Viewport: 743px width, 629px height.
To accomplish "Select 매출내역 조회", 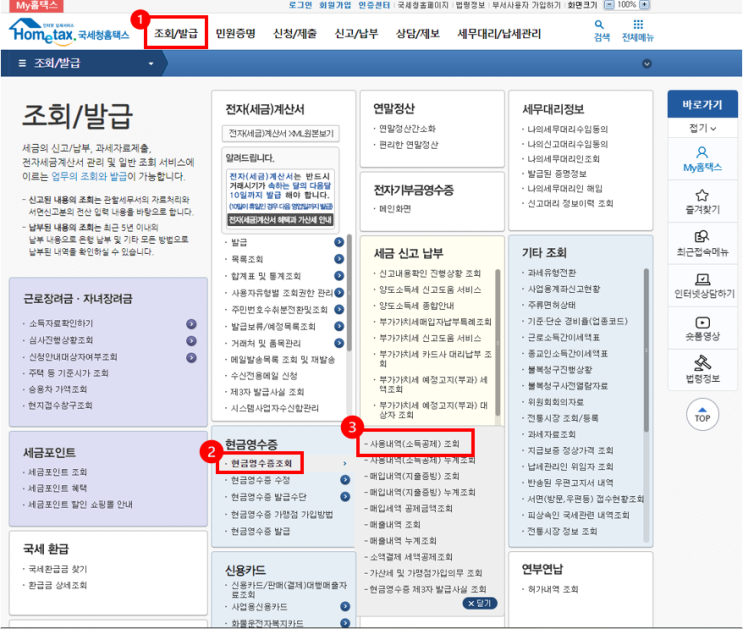I will click(395, 524).
